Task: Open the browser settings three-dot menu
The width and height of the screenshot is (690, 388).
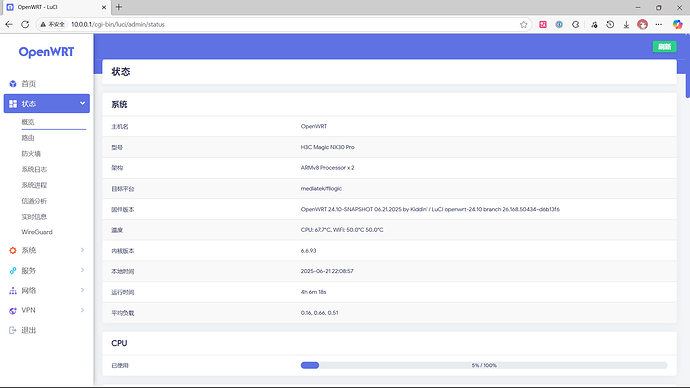Action: click(658, 25)
